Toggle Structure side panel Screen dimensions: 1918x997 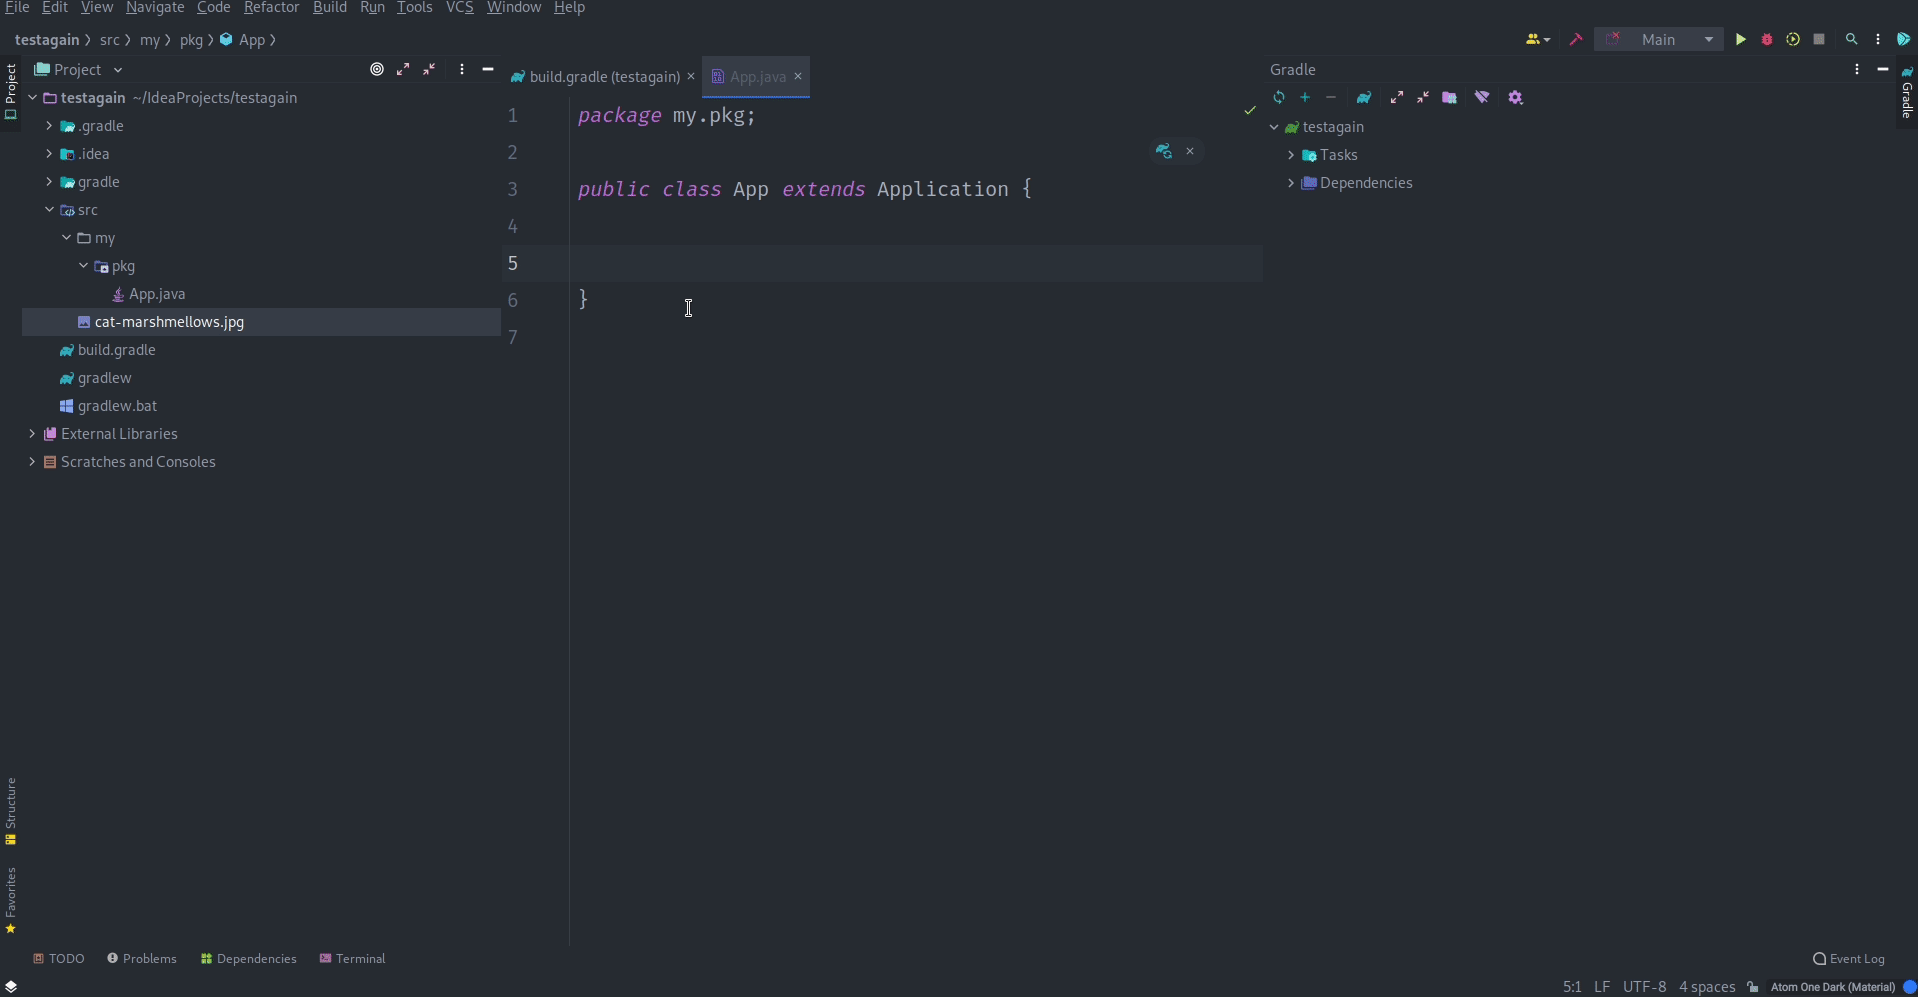coord(10,811)
